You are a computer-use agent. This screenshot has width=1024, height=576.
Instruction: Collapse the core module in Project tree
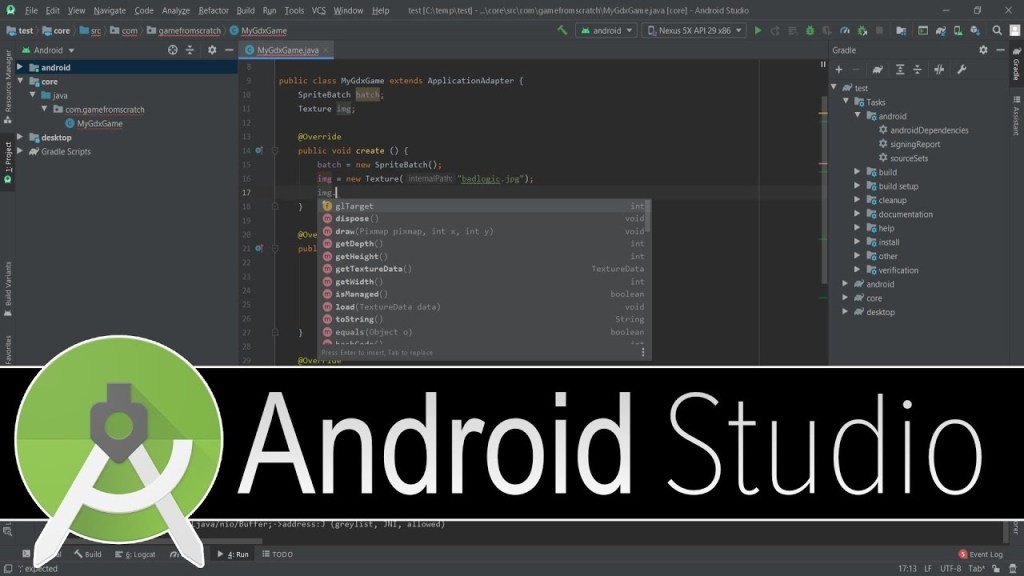(20, 81)
